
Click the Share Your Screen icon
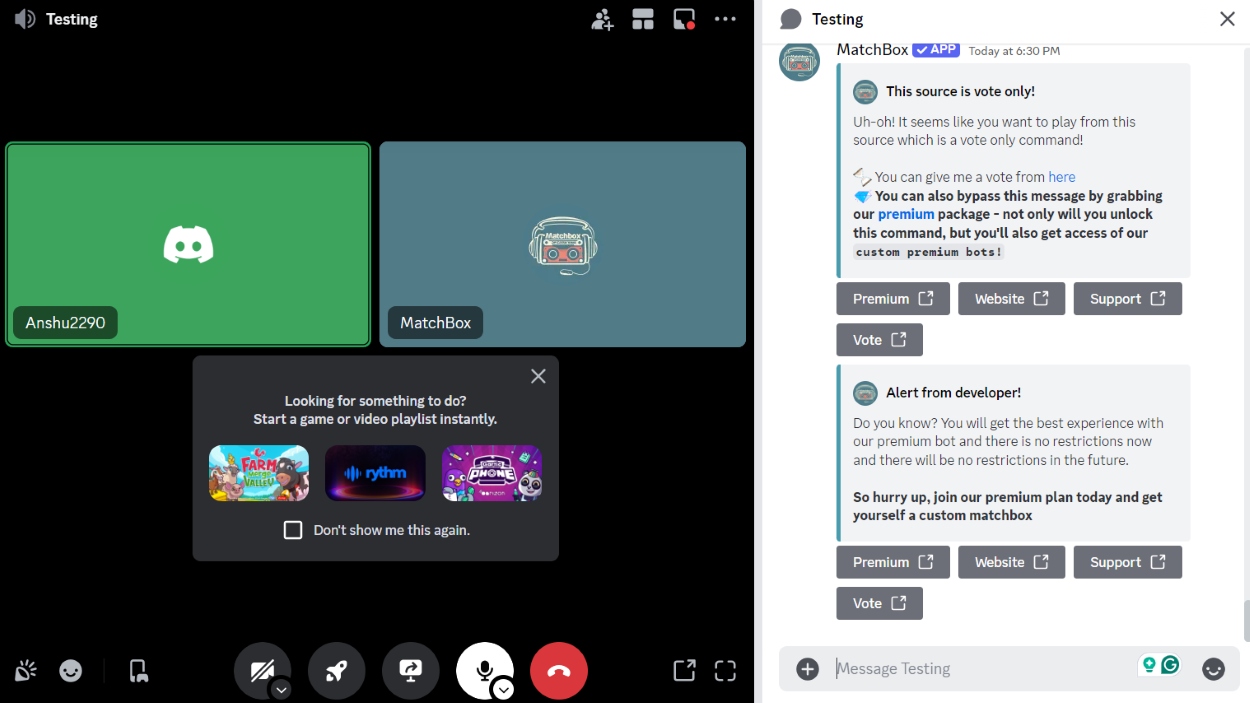tap(410, 670)
